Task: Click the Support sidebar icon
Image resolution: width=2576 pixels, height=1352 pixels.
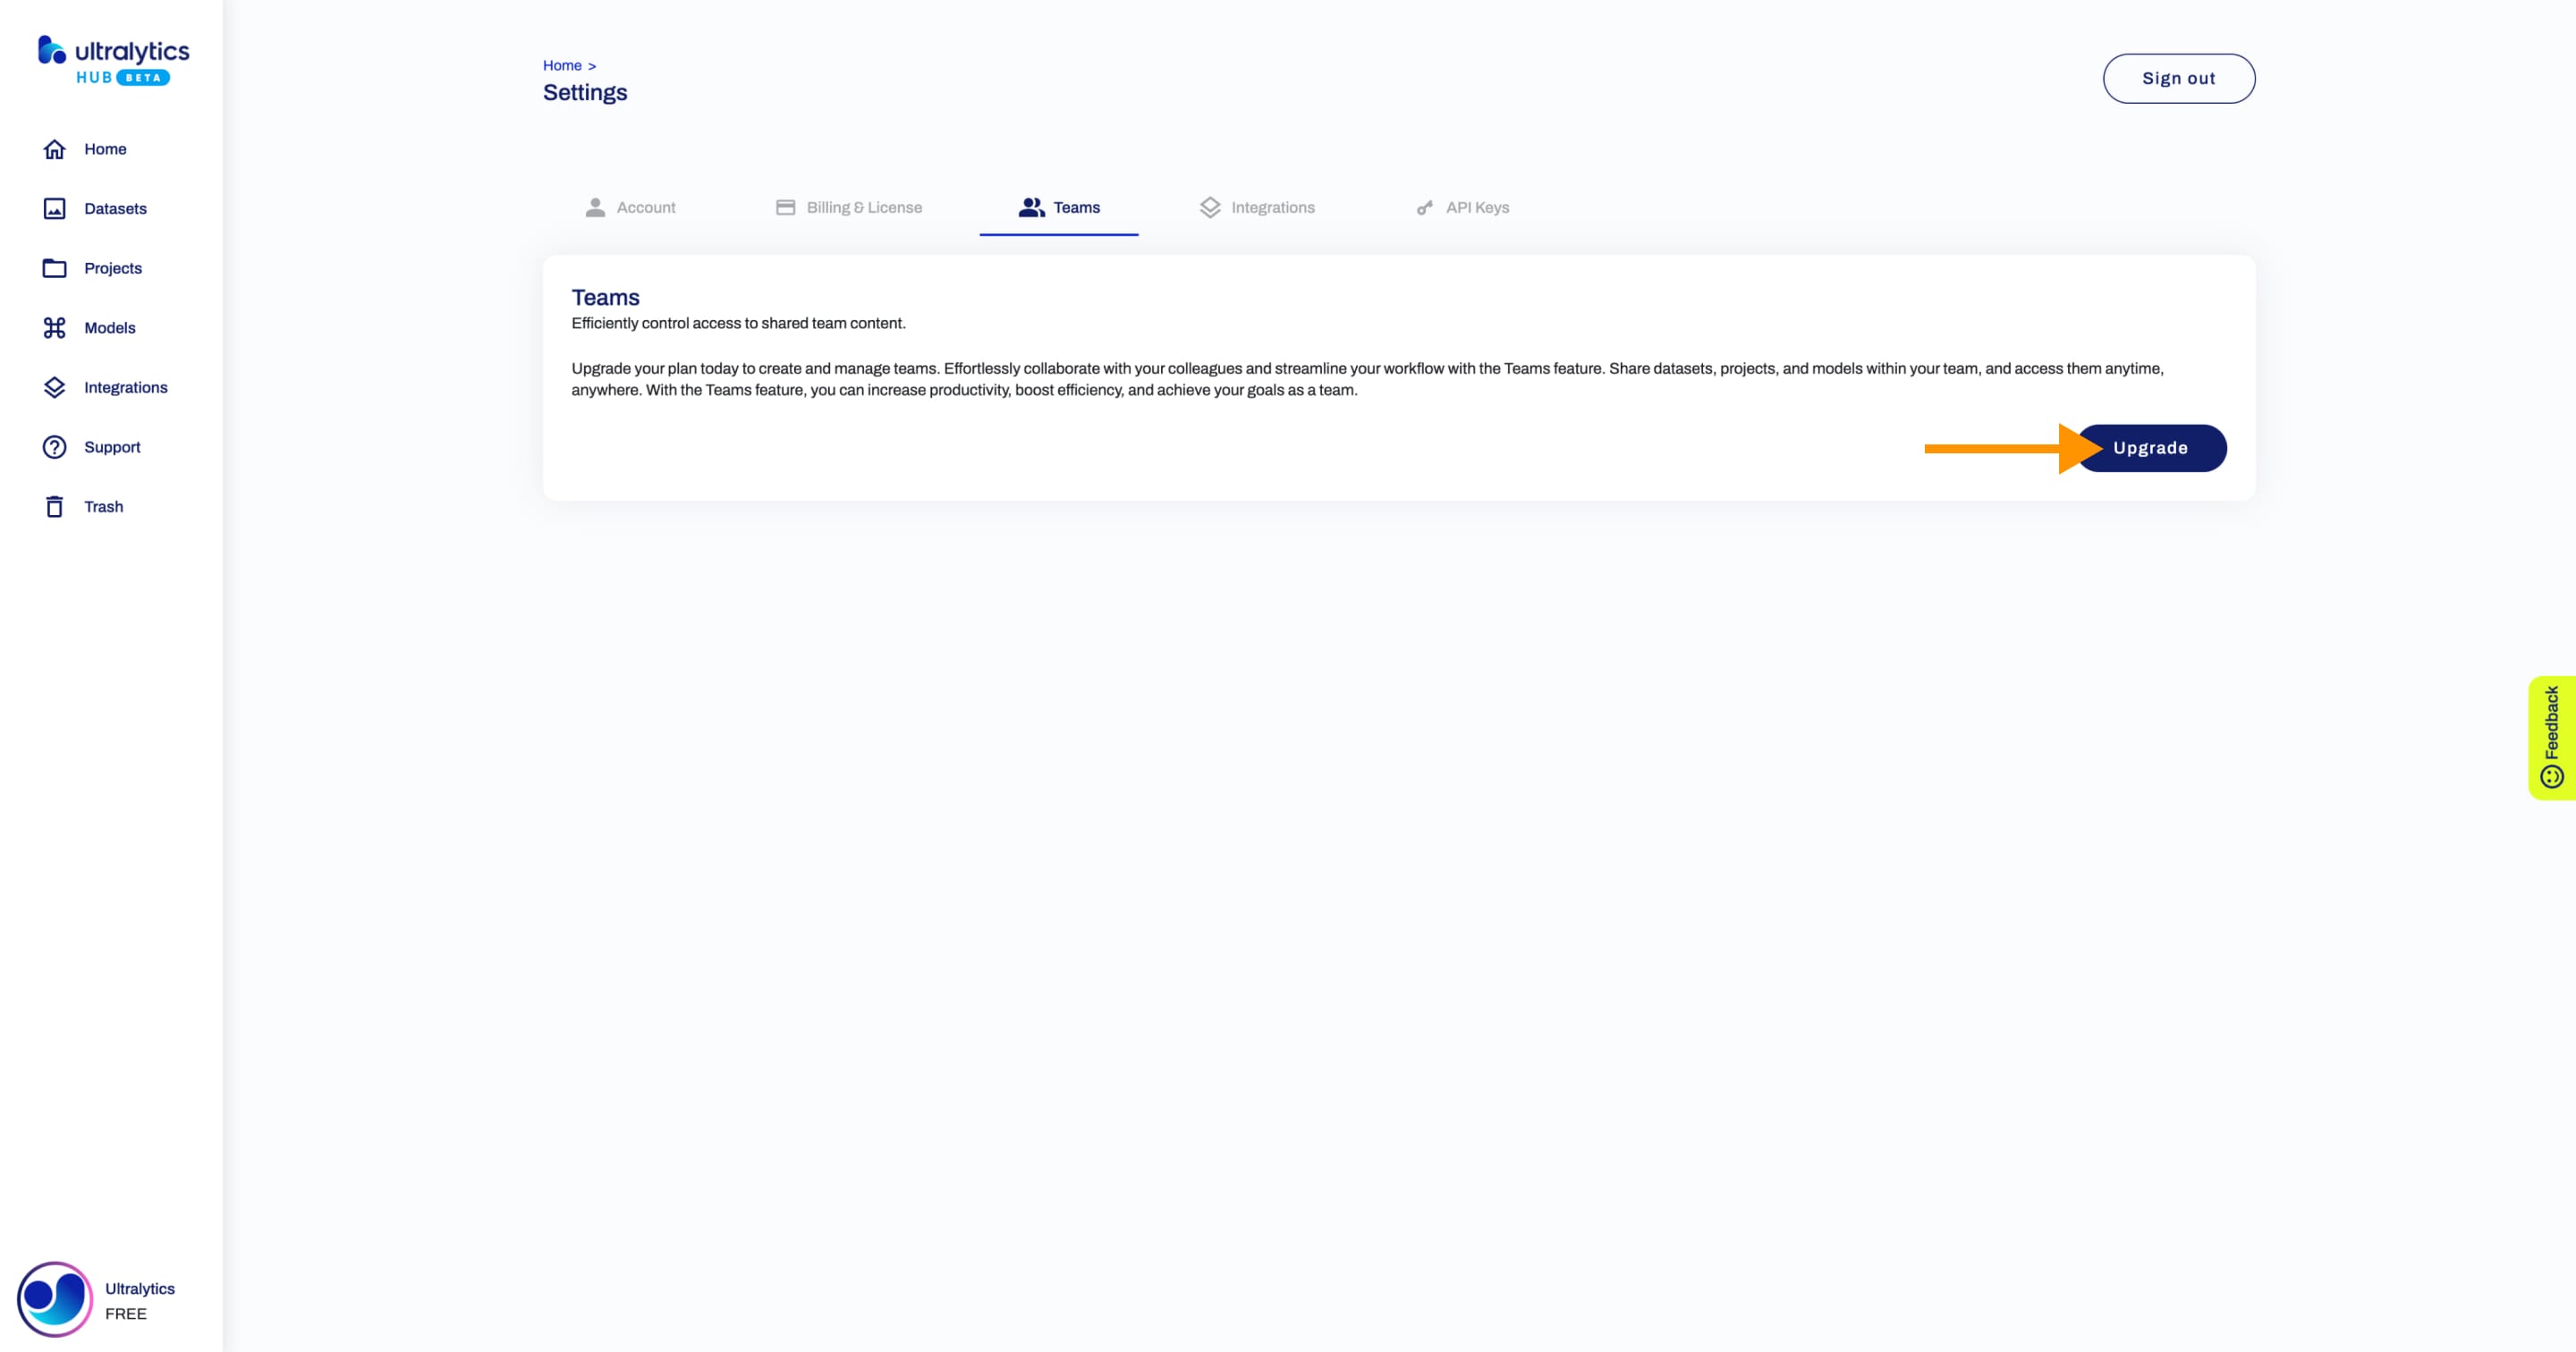Action: pyautogui.click(x=53, y=446)
